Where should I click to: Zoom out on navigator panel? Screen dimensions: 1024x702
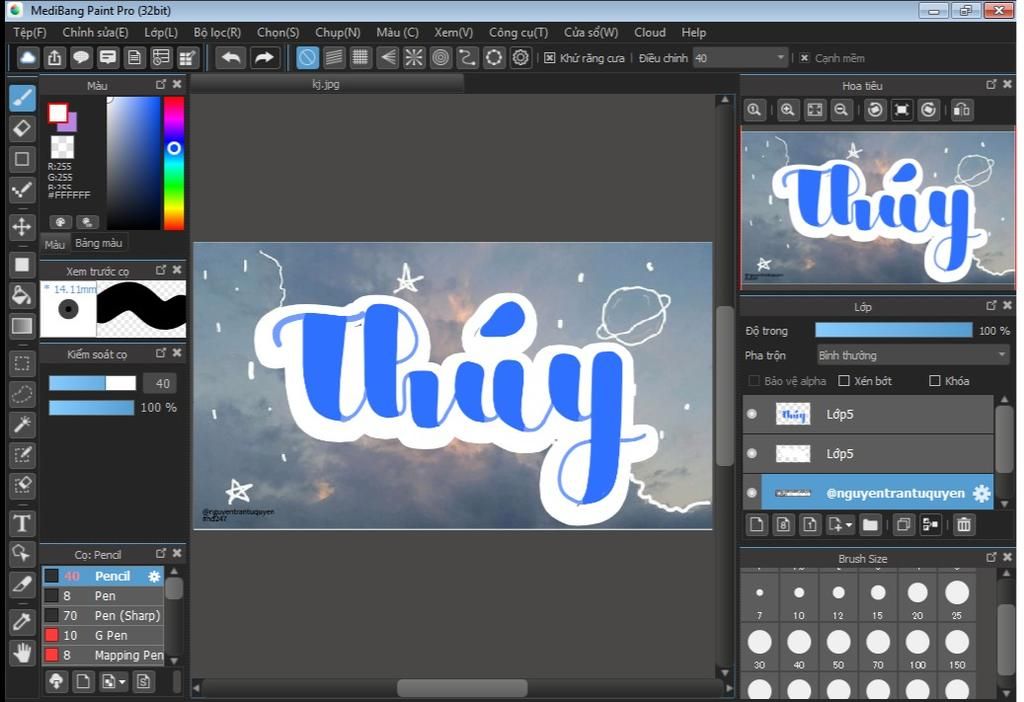(842, 110)
